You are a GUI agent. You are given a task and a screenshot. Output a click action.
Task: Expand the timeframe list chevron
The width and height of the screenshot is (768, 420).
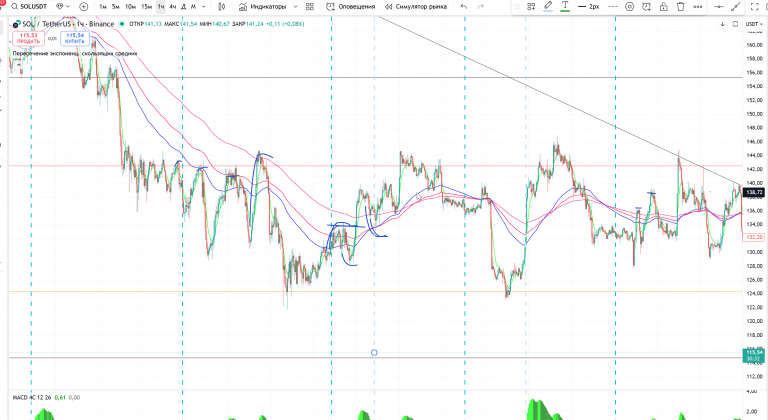pos(204,6)
